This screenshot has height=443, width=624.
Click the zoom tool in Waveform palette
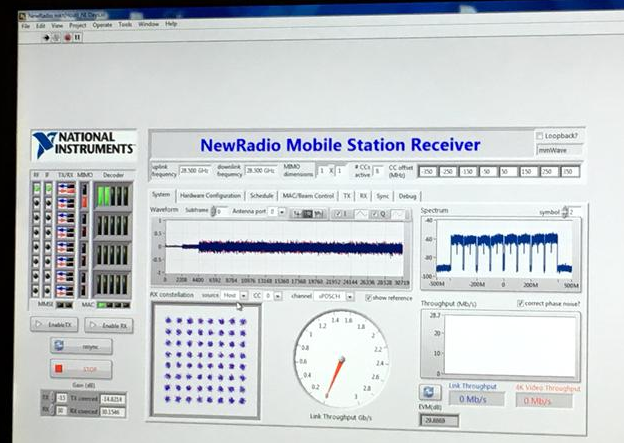308,214
